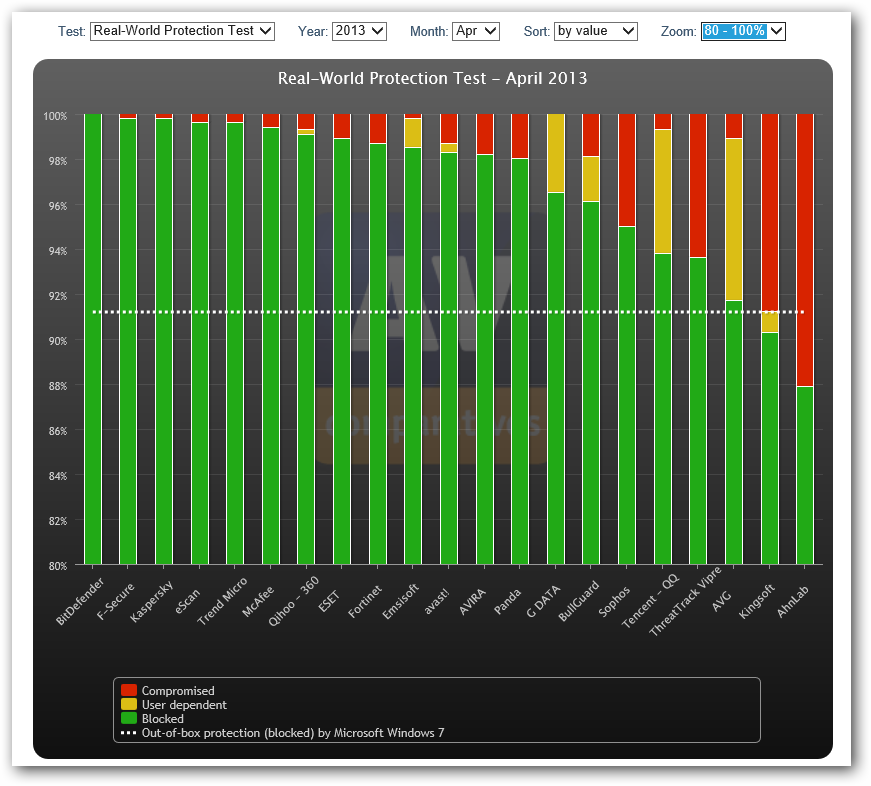Expand the Sort by value dropdown
This screenshot has width=871, height=786.
click(x=595, y=31)
